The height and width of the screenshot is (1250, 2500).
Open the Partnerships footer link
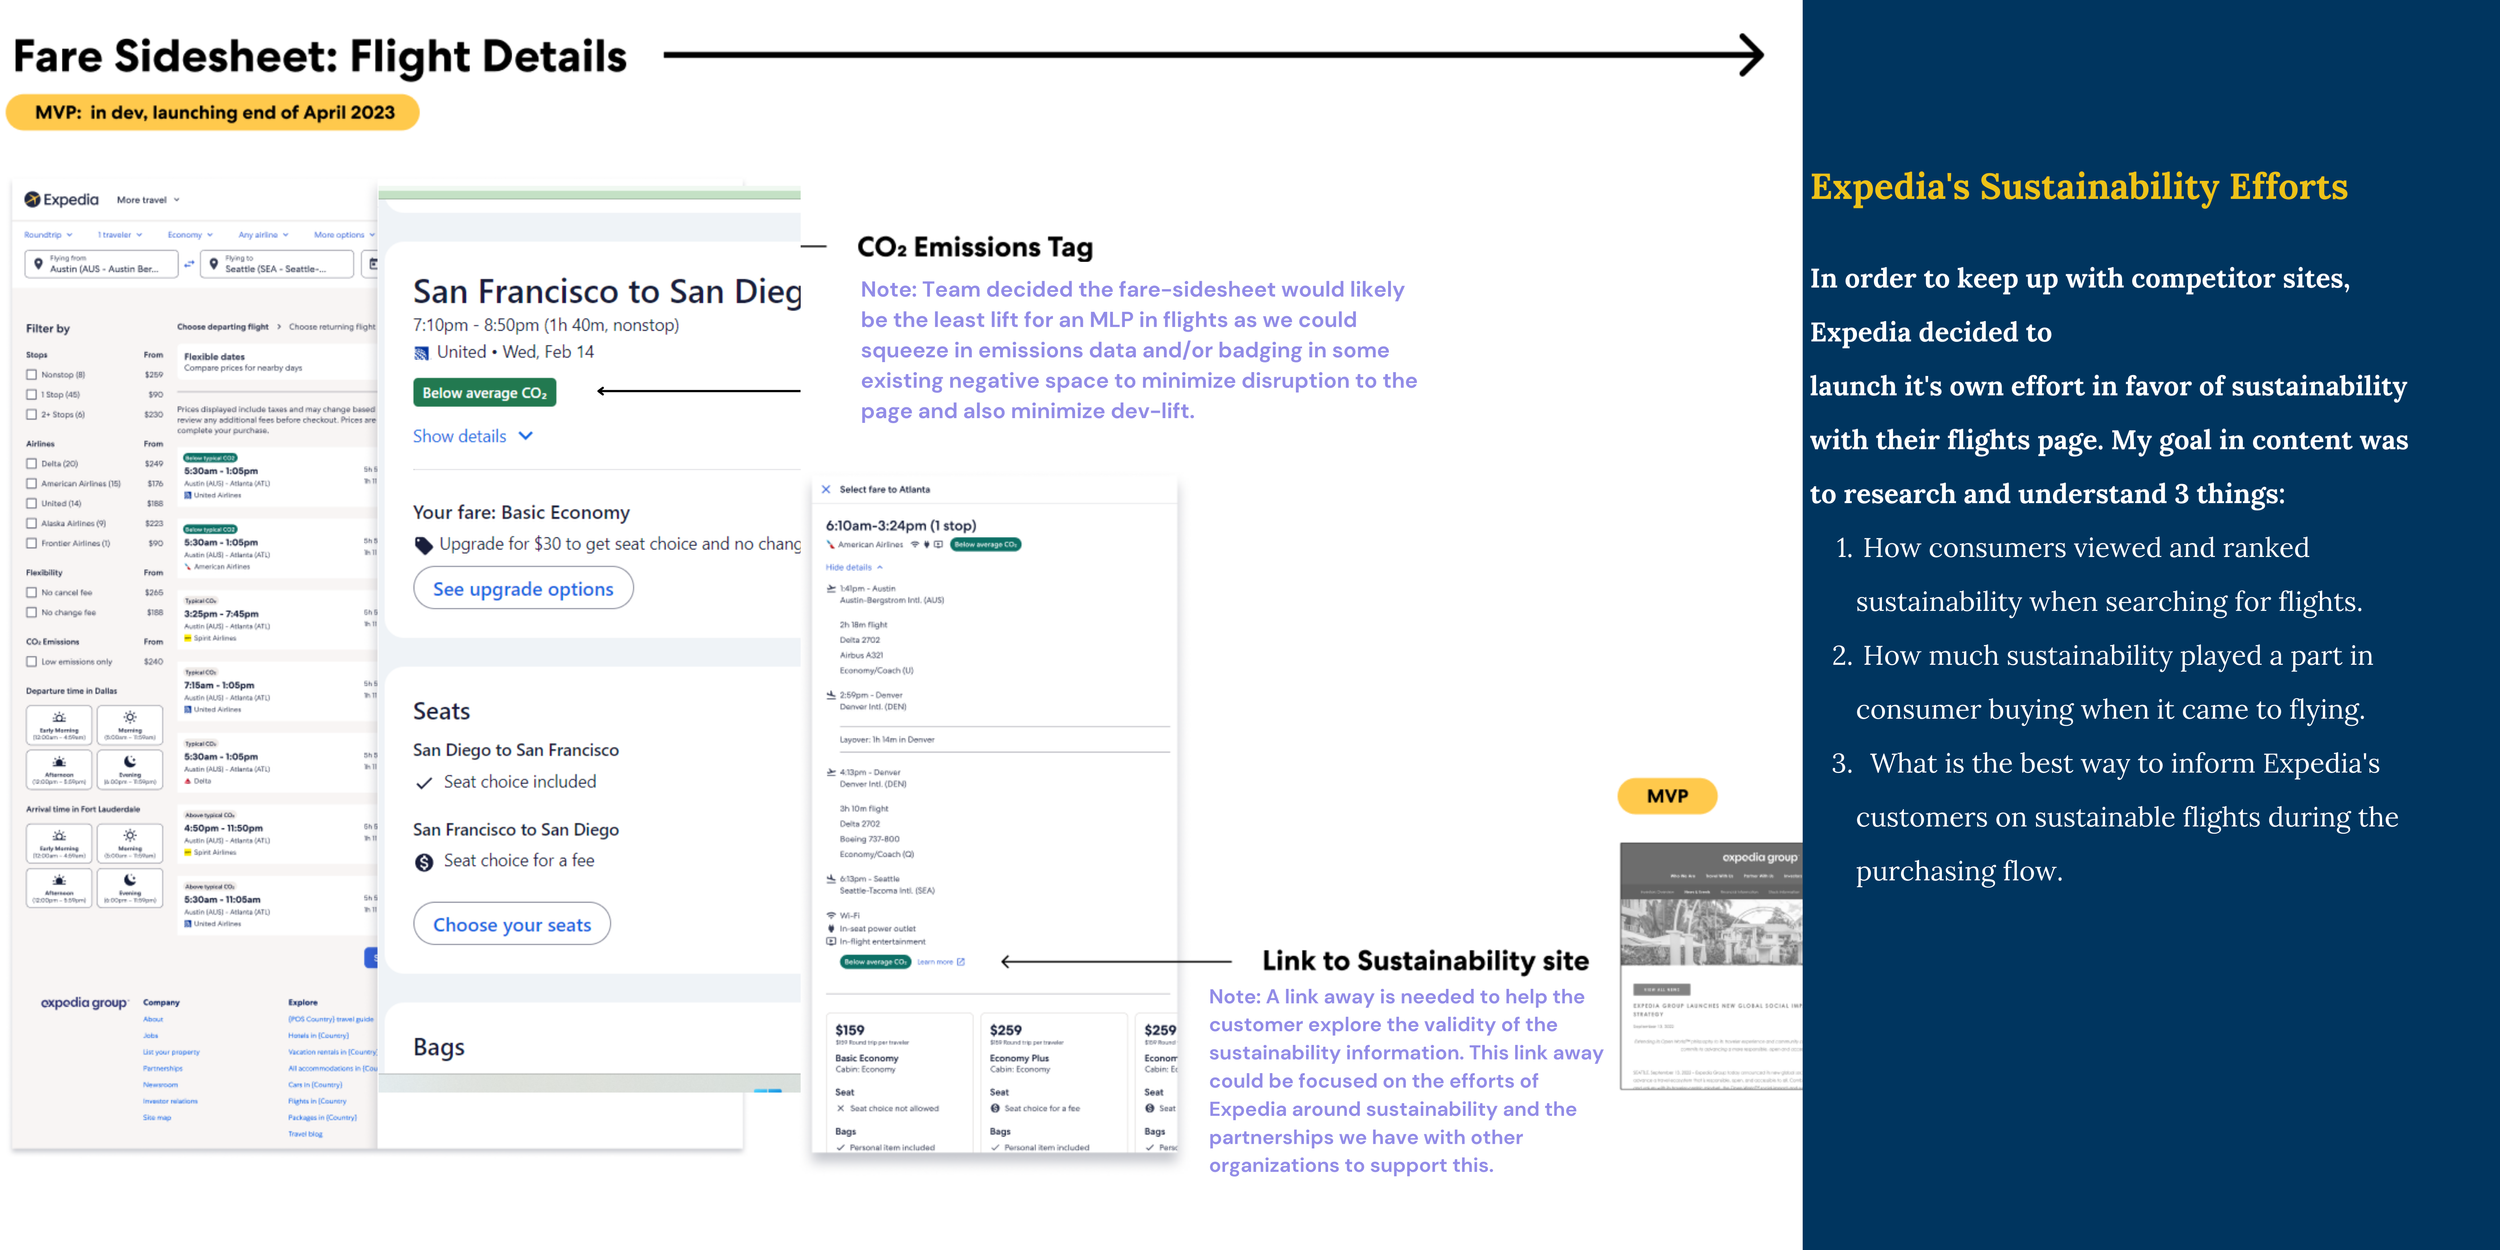pyautogui.click(x=163, y=1069)
